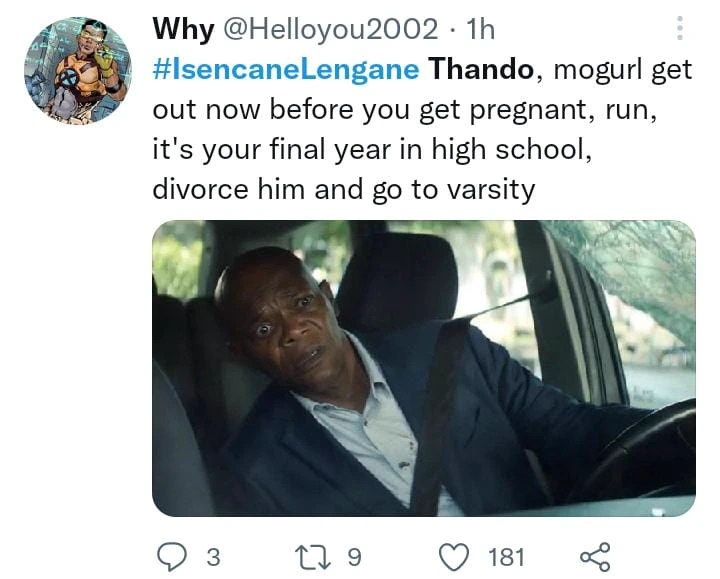Like the tweet with the heart icon
720x579 pixels.
point(454,557)
